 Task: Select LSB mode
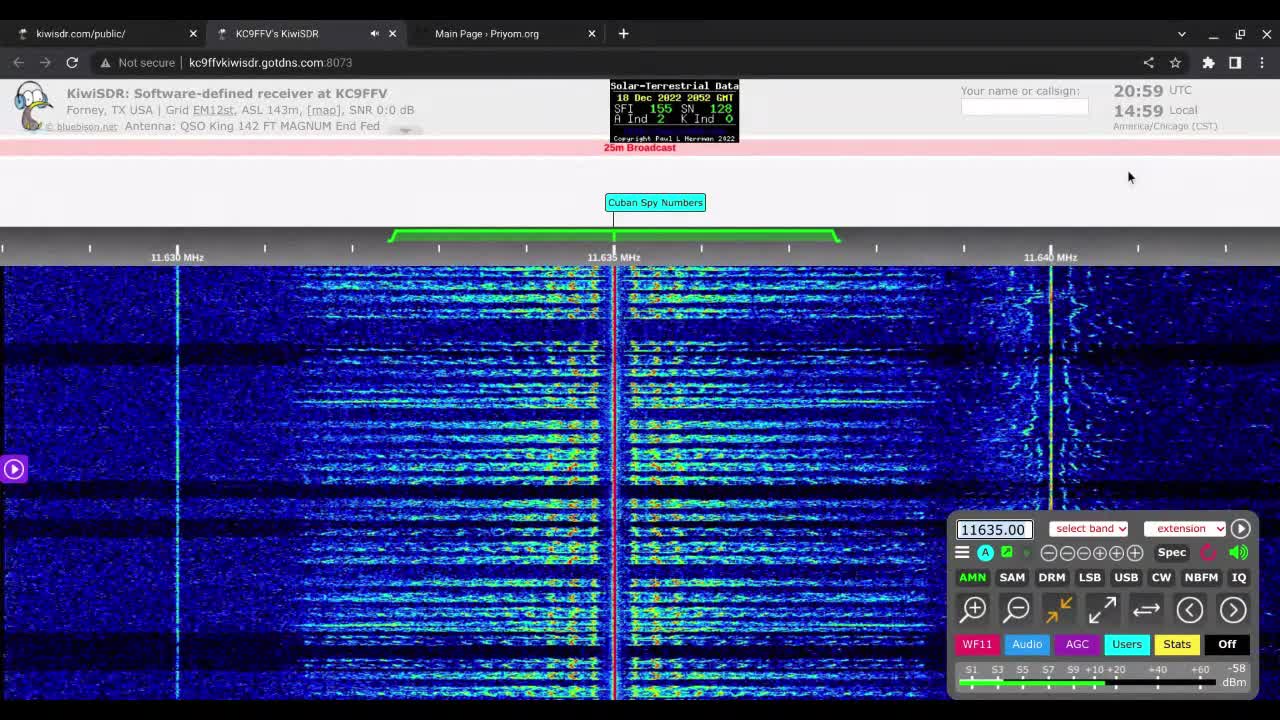[1089, 577]
